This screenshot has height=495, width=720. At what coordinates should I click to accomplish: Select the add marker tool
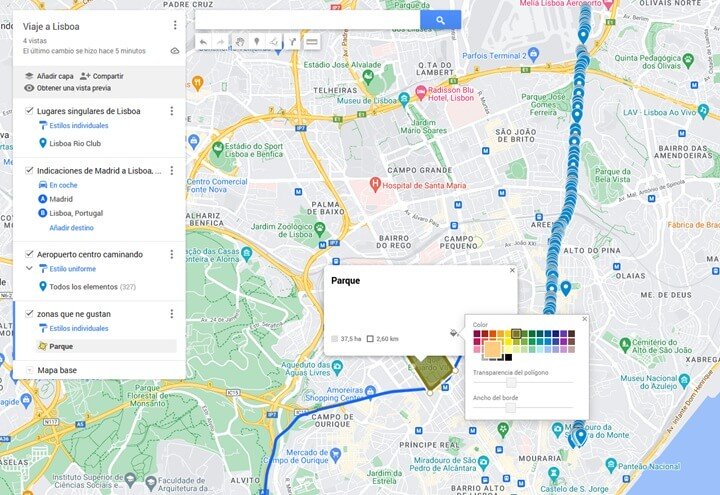(257, 42)
